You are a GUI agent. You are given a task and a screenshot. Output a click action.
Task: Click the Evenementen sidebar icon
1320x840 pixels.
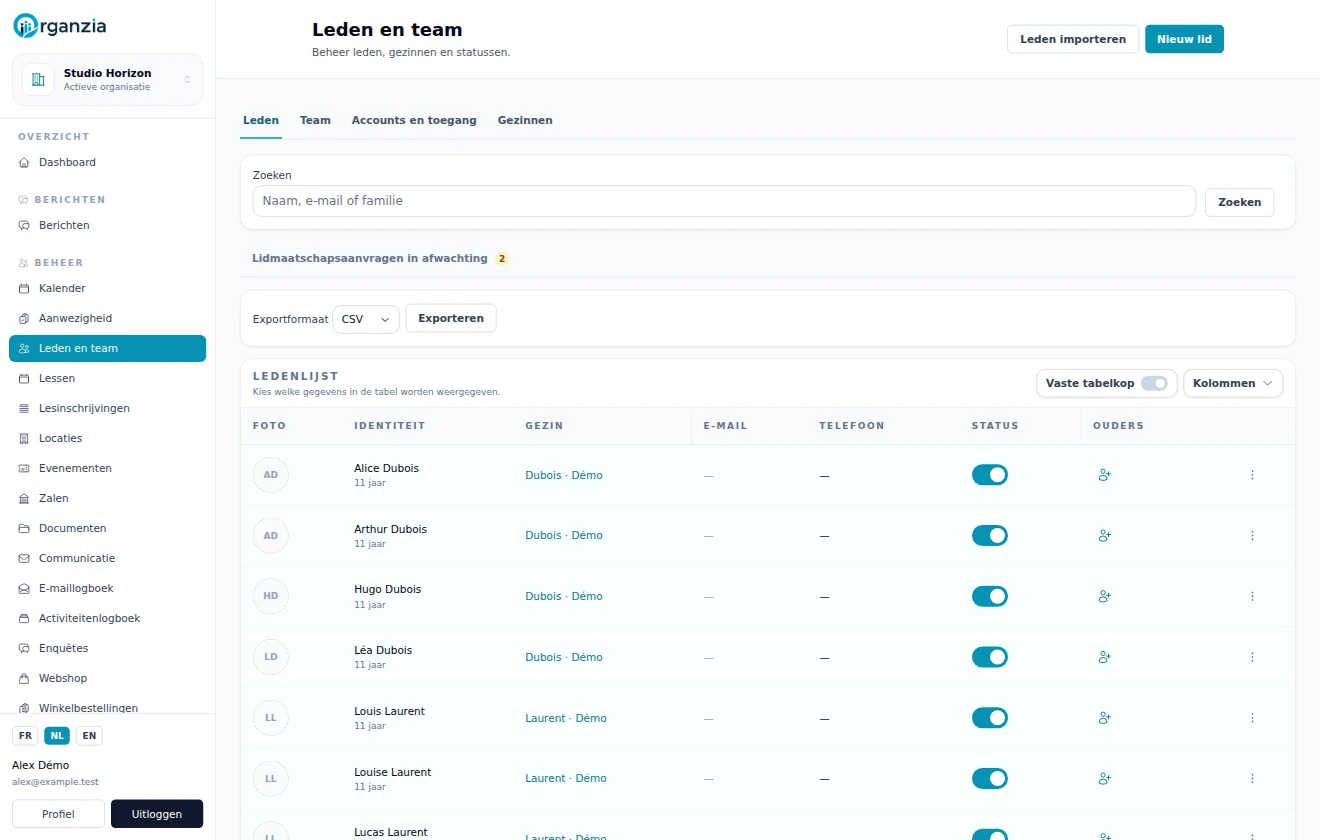(x=25, y=468)
